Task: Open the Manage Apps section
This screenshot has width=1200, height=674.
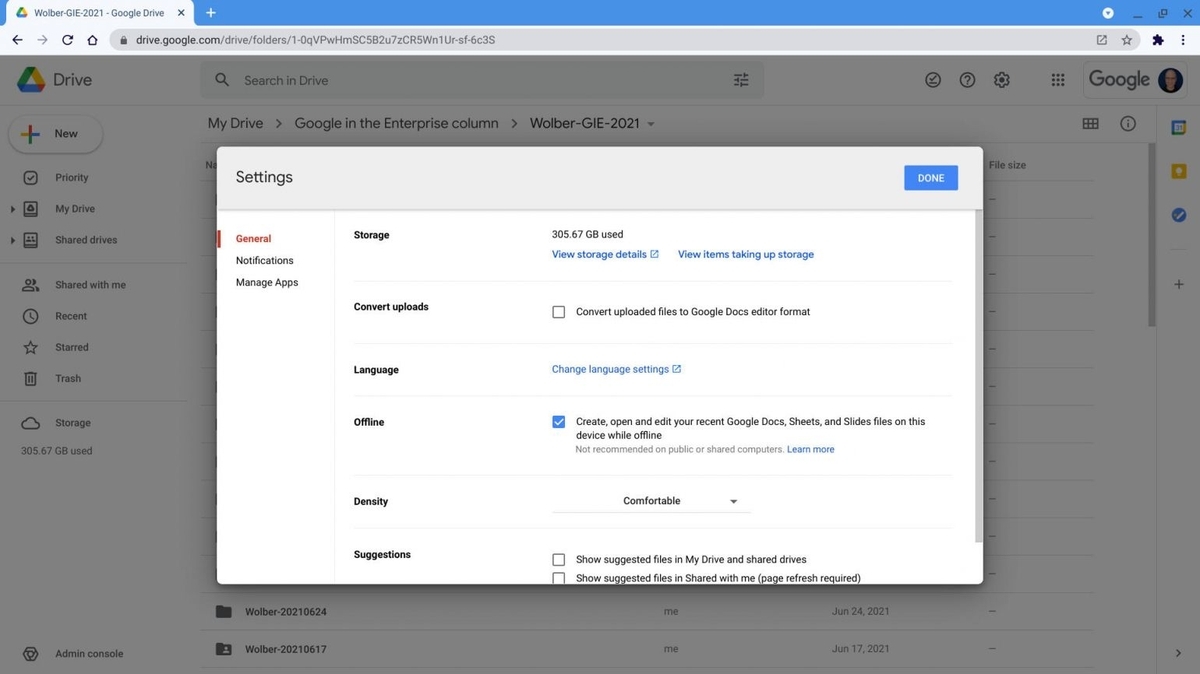Action: [266, 282]
